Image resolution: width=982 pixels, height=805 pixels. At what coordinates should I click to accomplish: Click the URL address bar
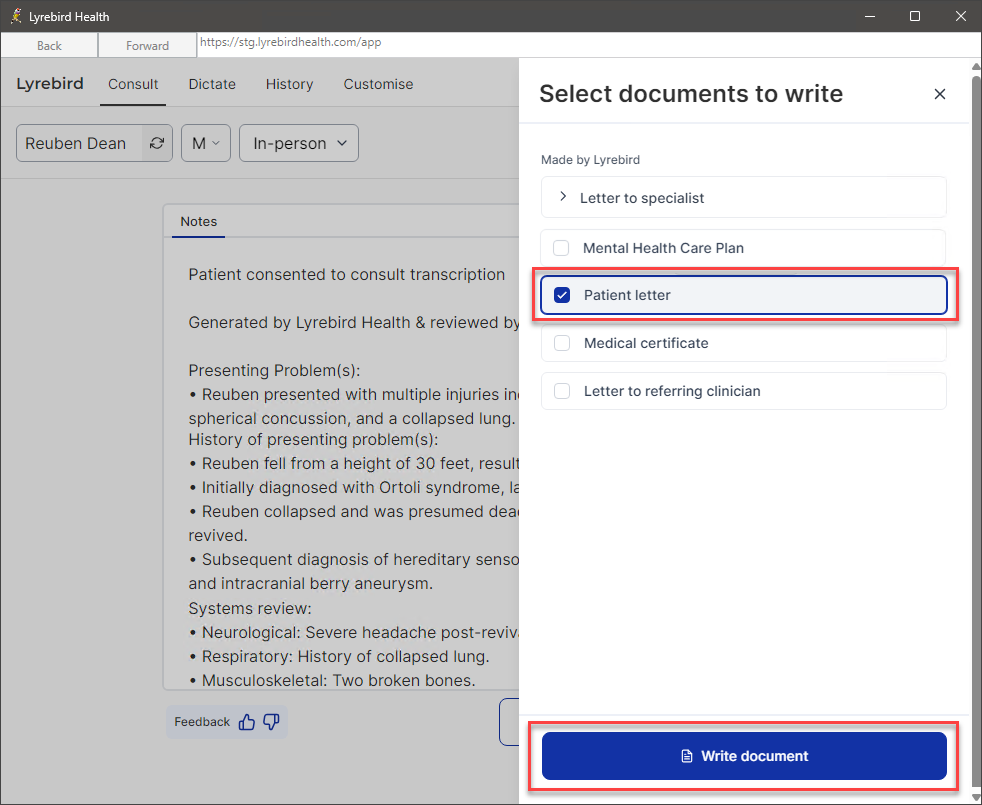coord(587,43)
